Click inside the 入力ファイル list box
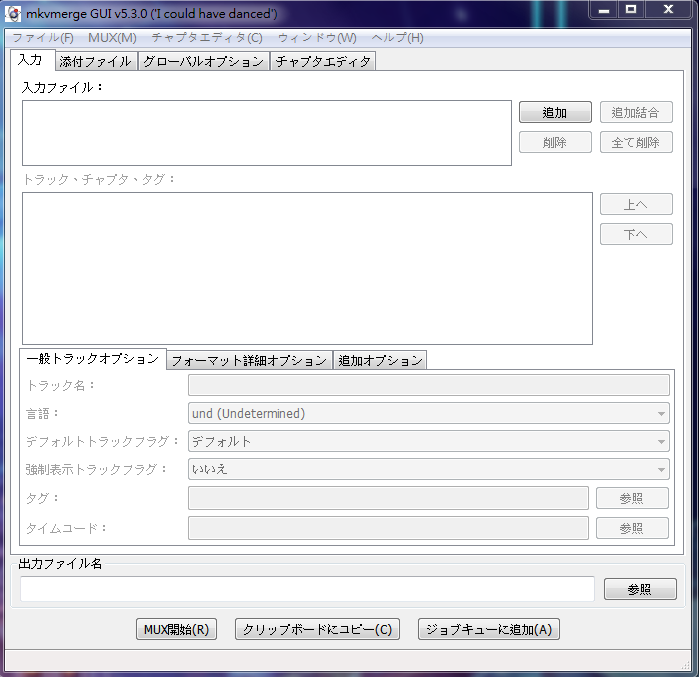The image size is (699, 677). [x=267, y=133]
